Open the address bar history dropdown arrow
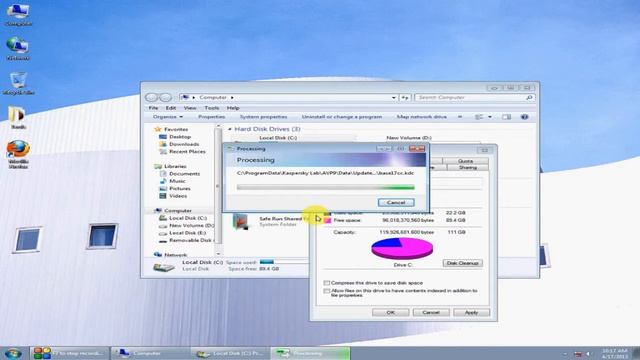Viewport: 640px width, 360px height. click(393, 98)
